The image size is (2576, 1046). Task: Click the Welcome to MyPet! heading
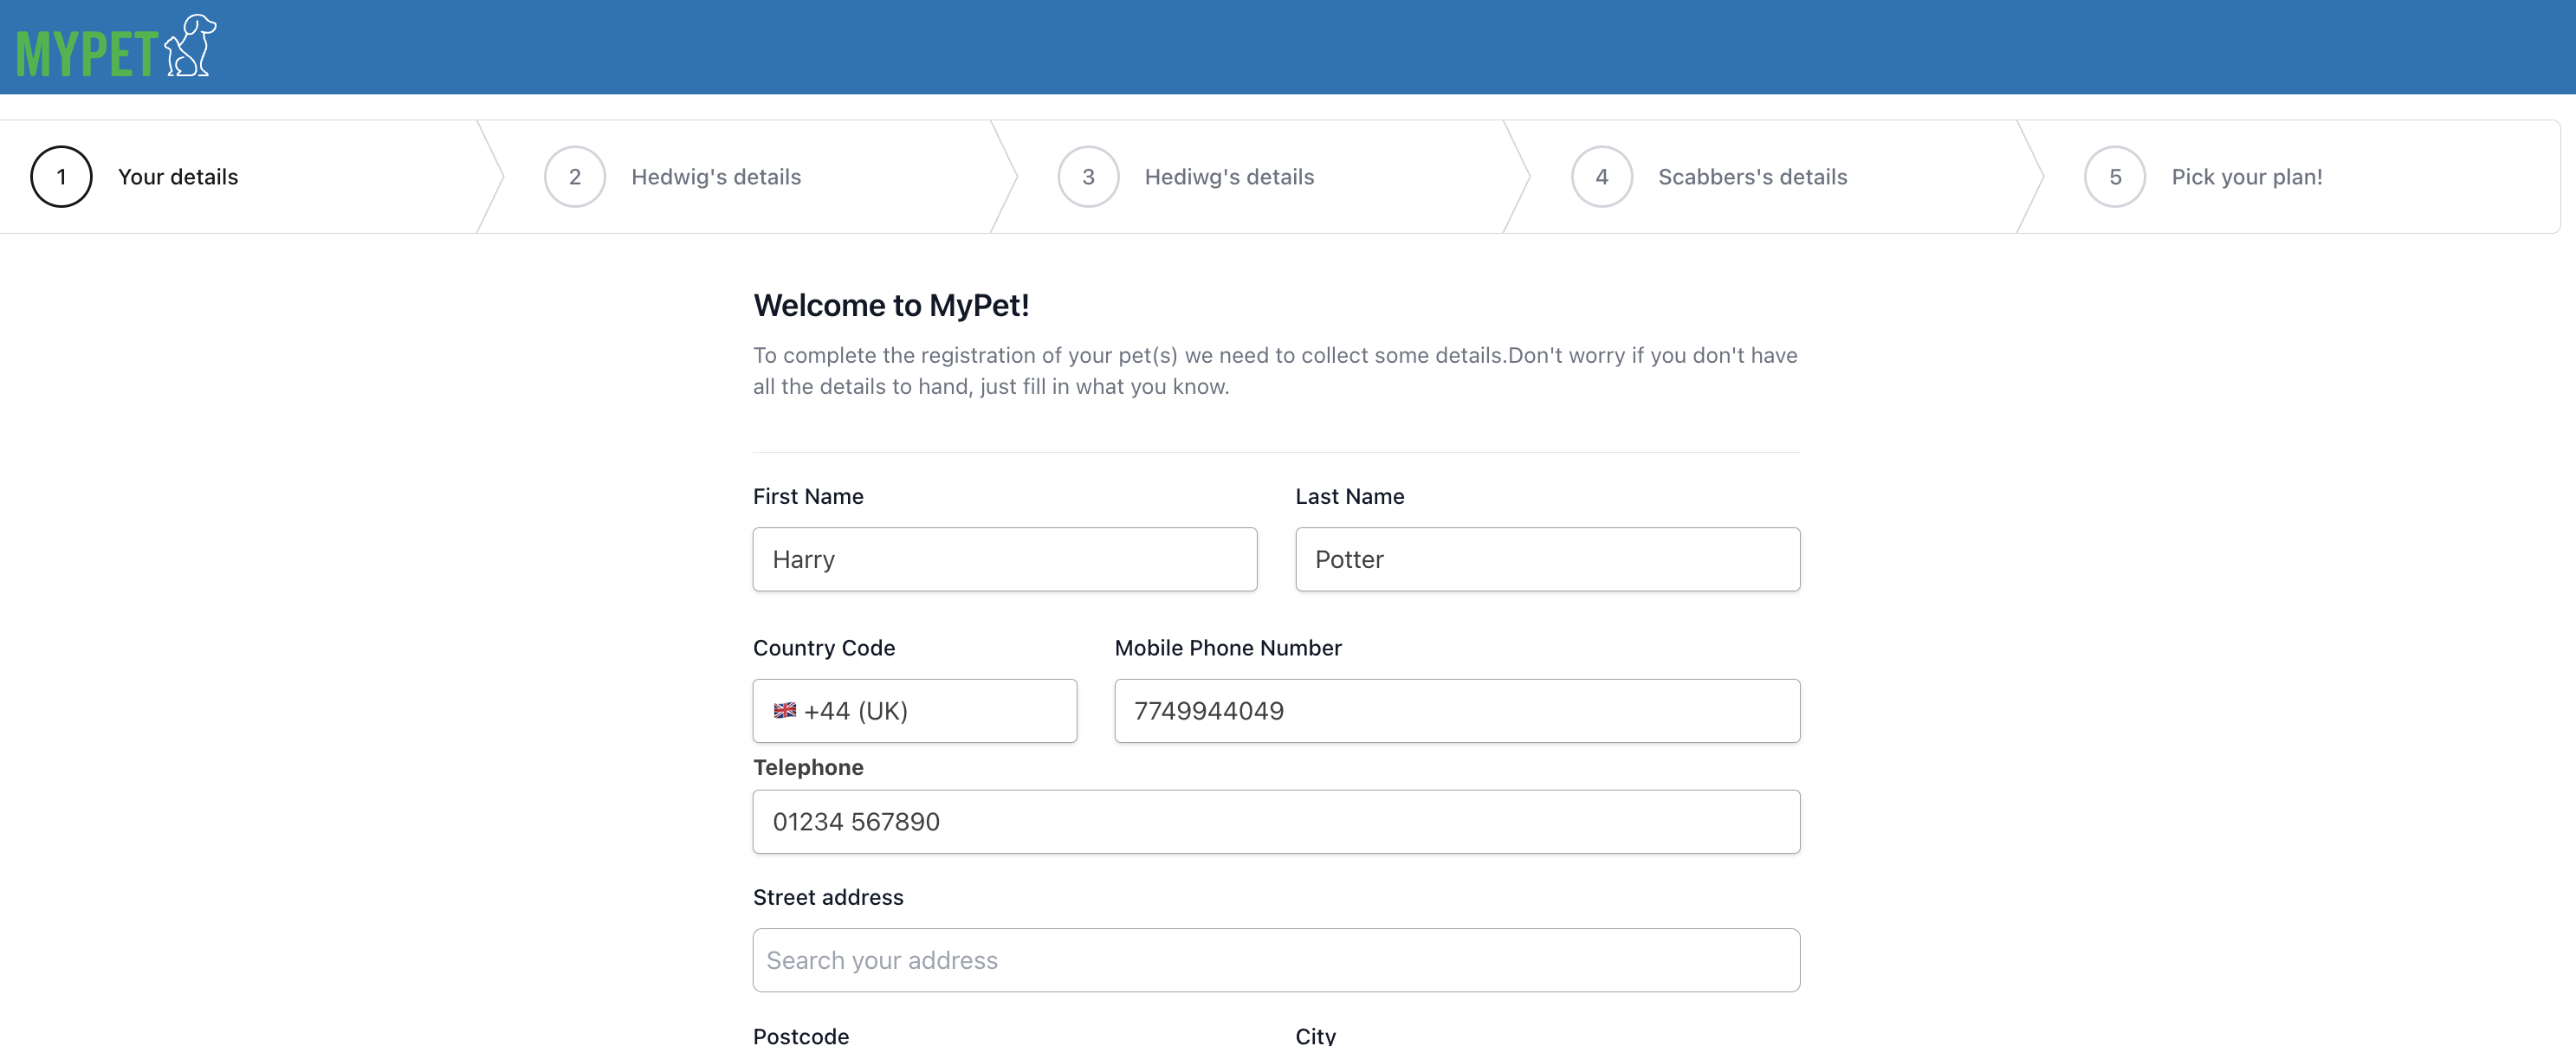tap(891, 305)
